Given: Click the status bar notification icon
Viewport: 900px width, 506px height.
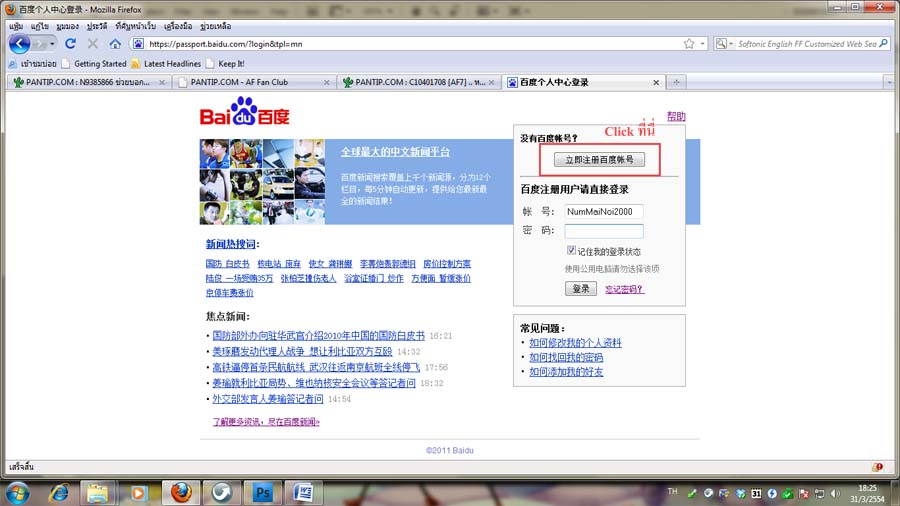Looking at the screenshot, I should coord(877,466).
